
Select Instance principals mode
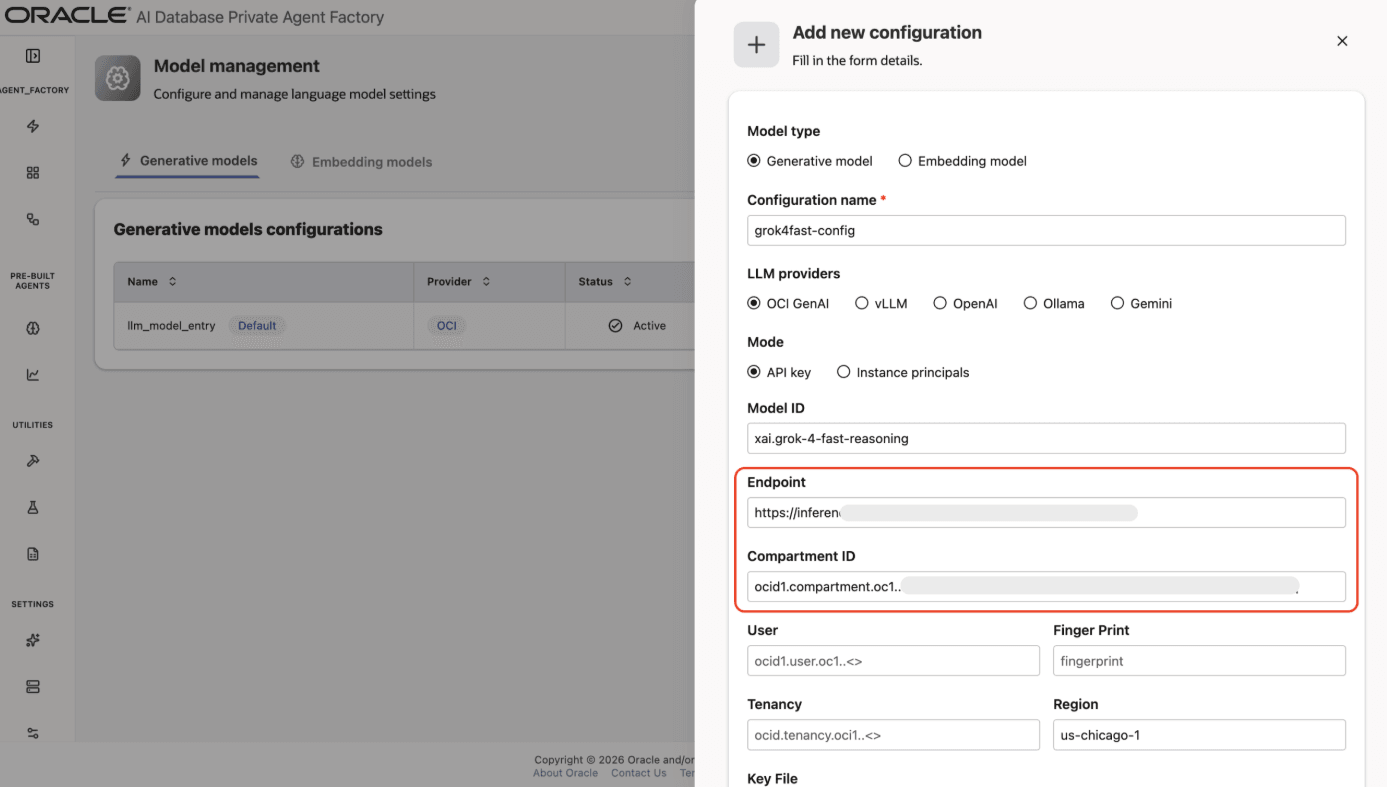tap(844, 372)
